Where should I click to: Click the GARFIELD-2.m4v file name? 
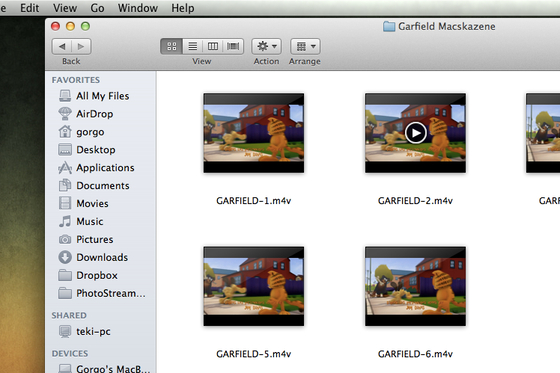pos(415,201)
